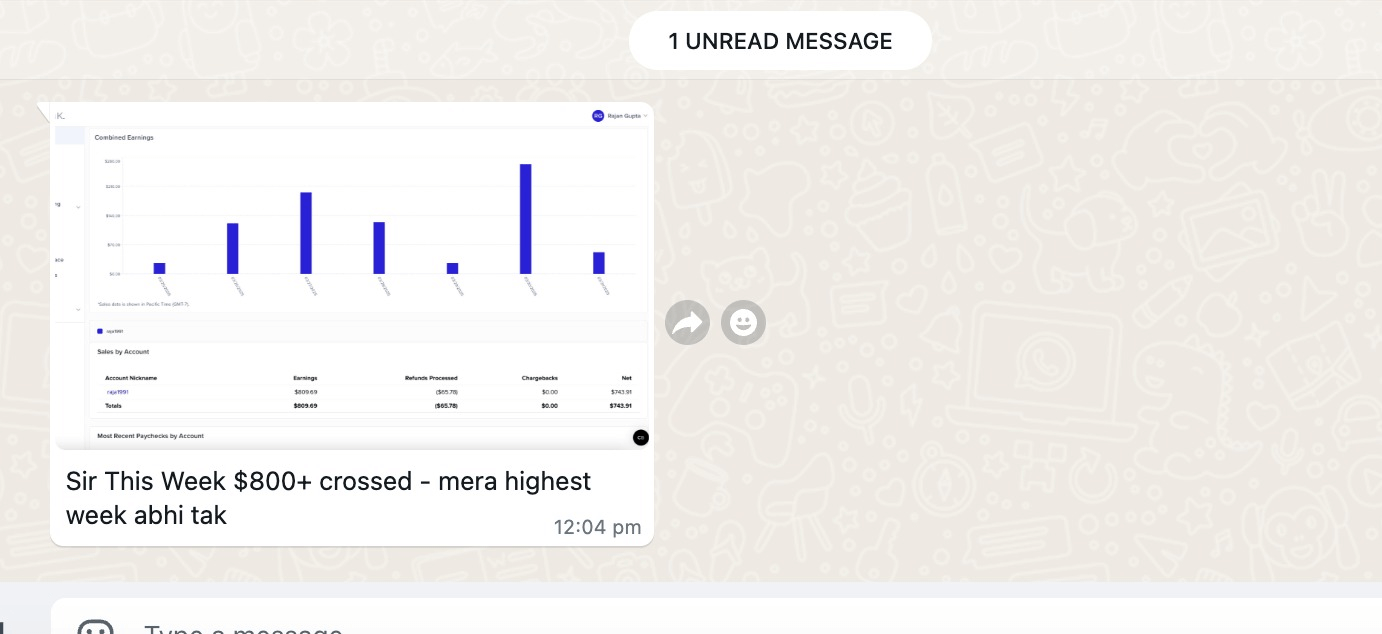Viewport: 1382px width, 634px height.
Task: Click the 12:04 pm message timestamp
Action: (x=597, y=527)
